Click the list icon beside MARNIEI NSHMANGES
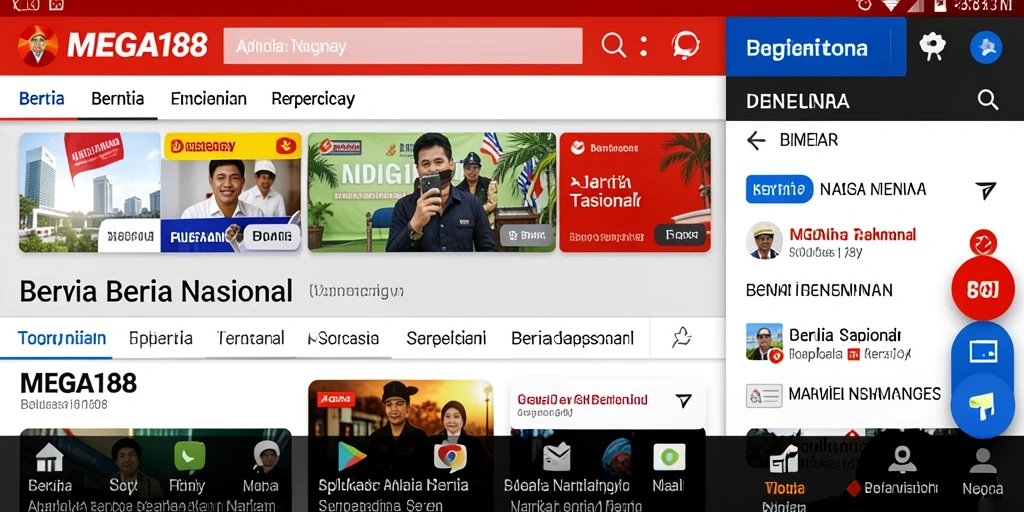The image size is (1024, 512). 764,395
